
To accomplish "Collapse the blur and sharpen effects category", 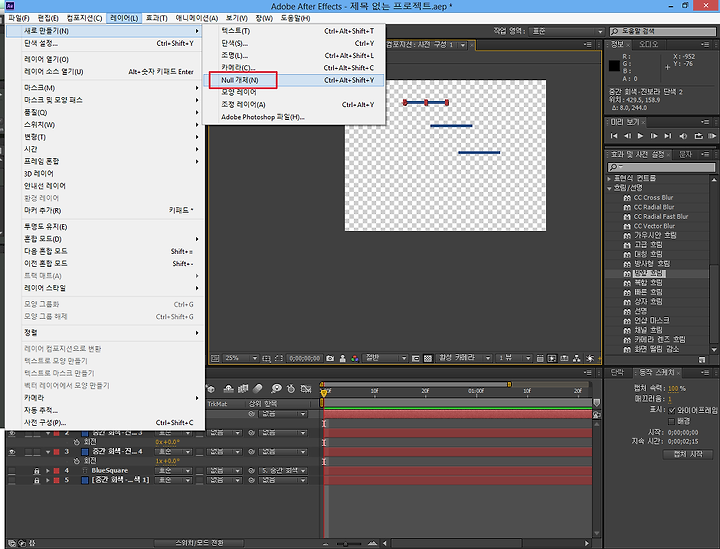I will tap(609, 188).
